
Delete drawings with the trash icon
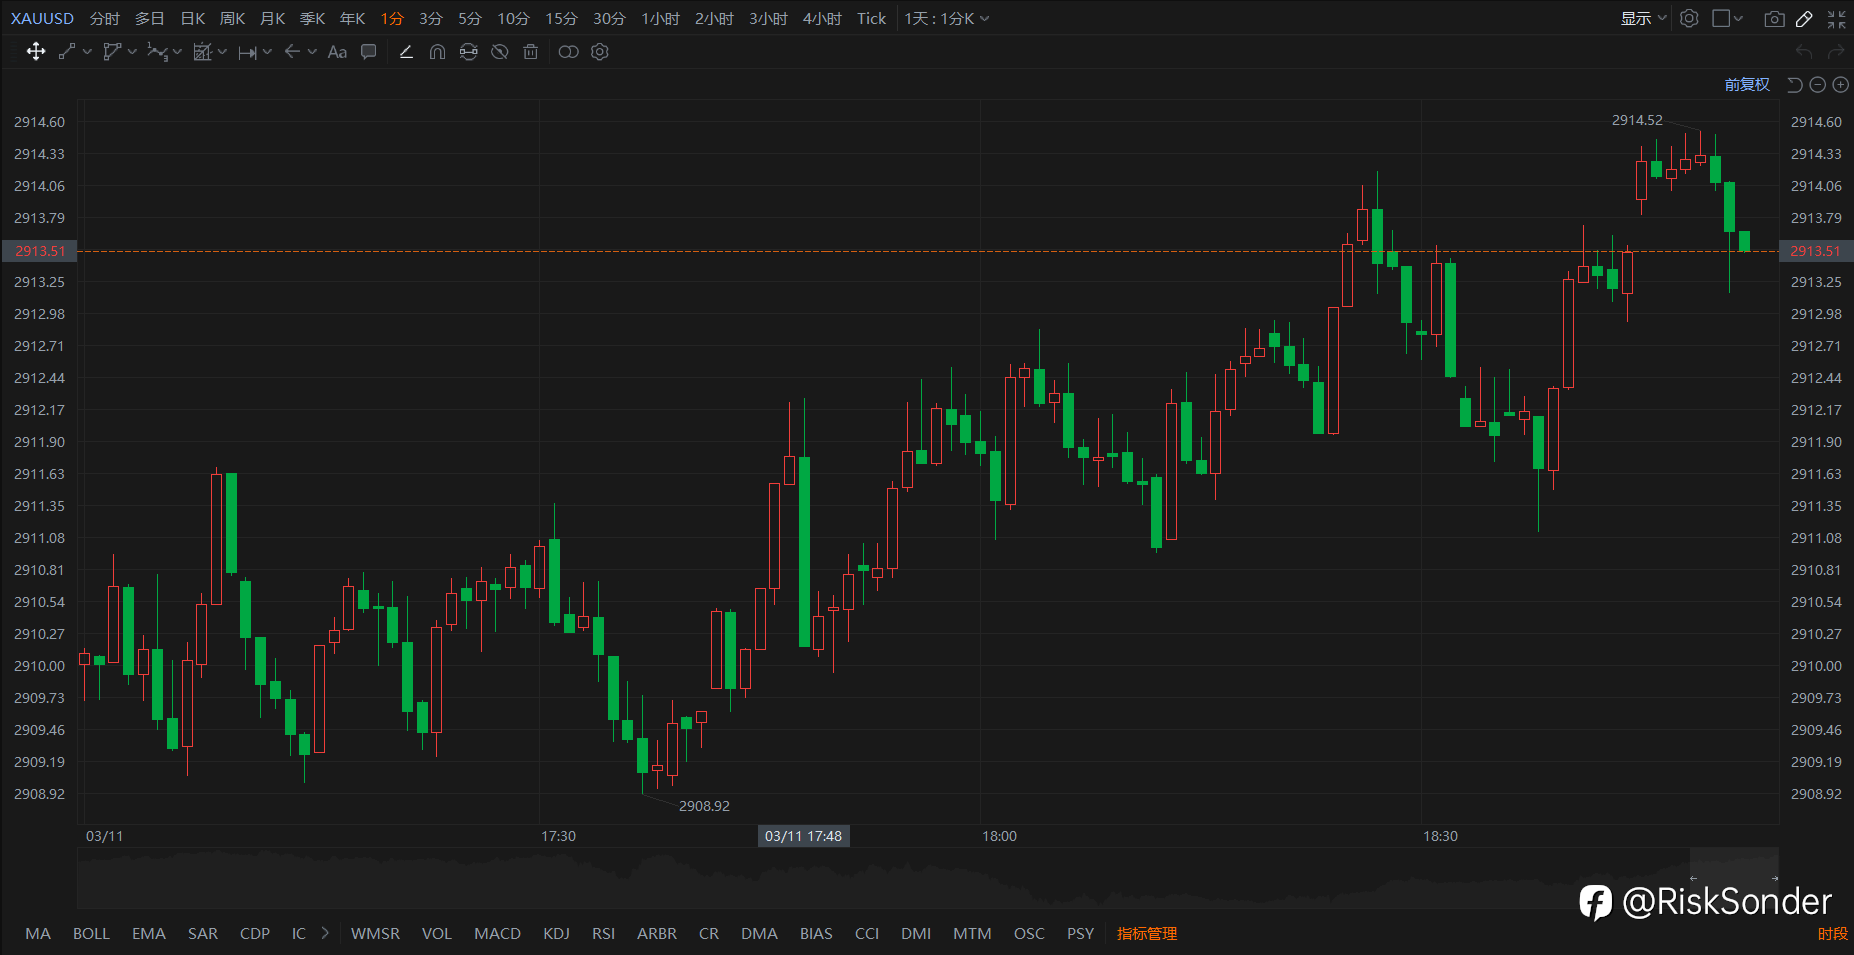(x=531, y=52)
